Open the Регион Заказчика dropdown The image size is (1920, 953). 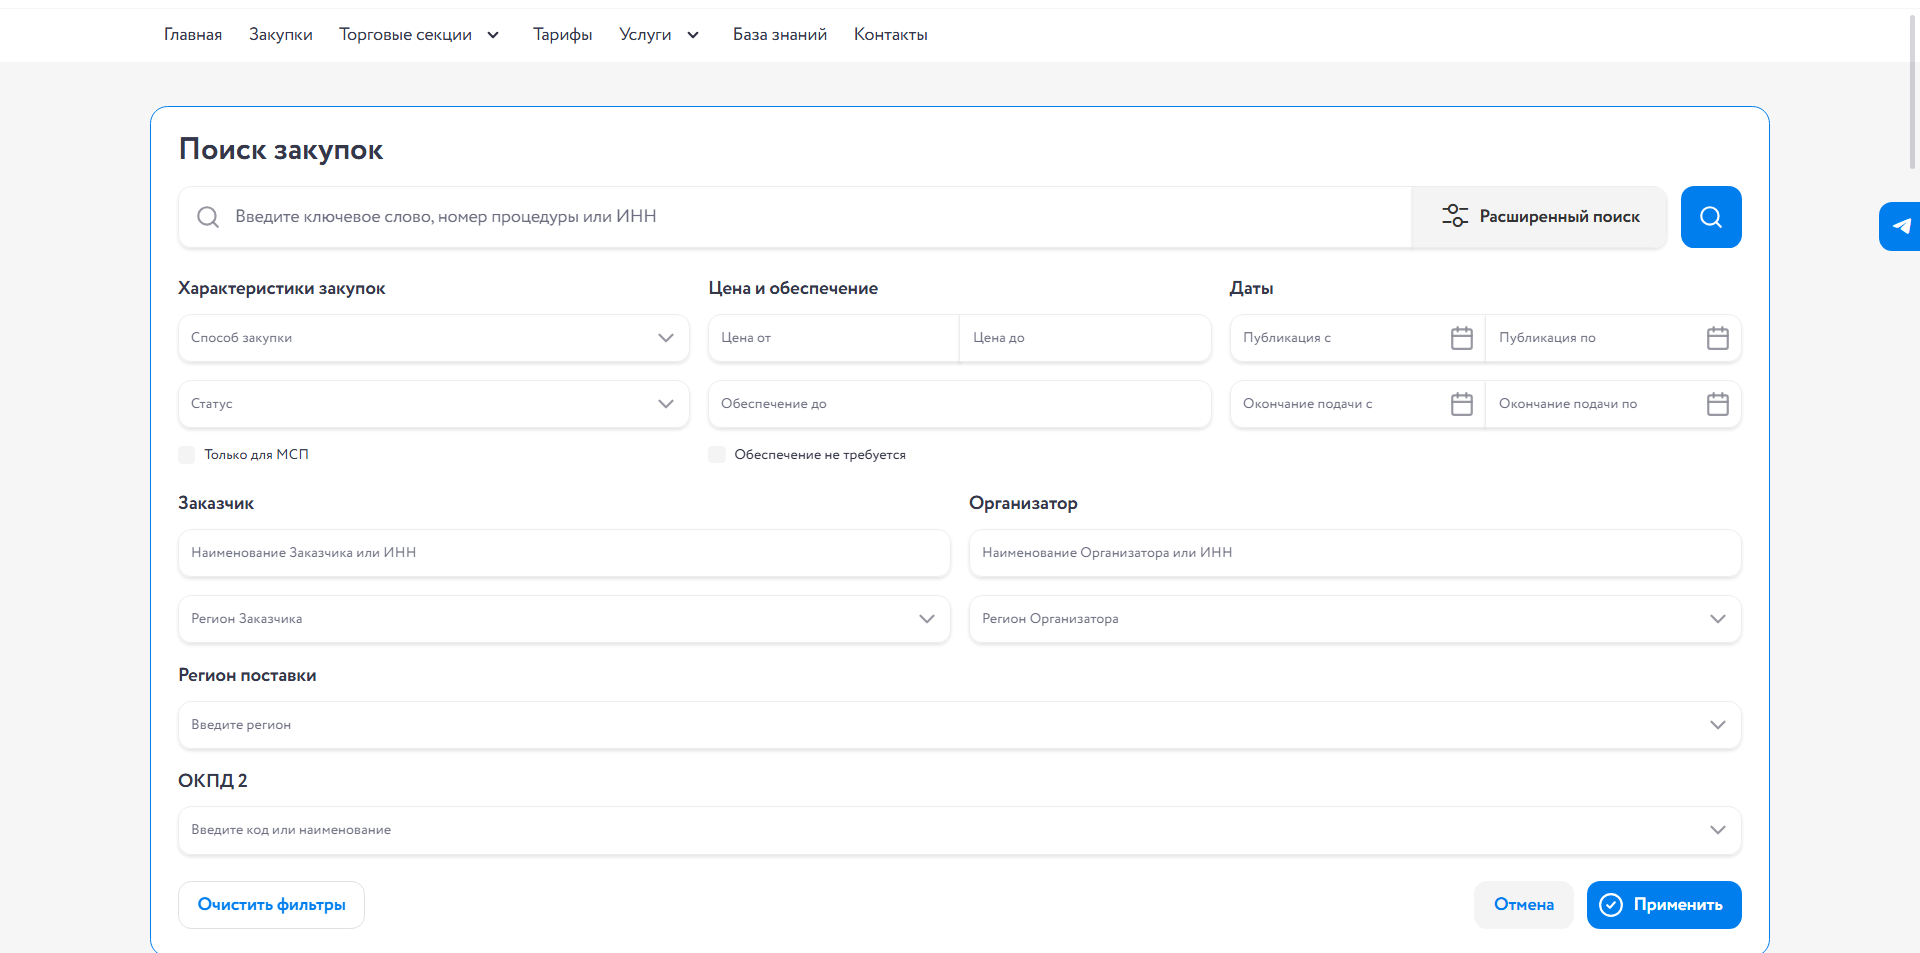click(927, 619)
